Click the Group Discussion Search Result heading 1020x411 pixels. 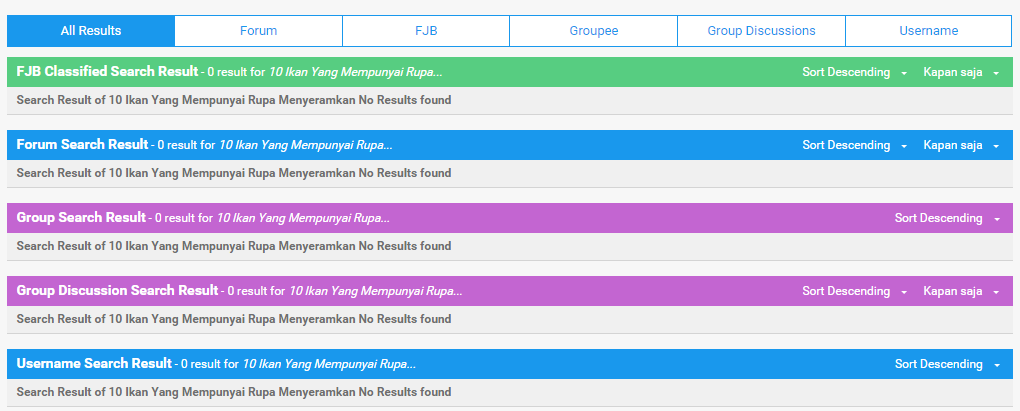coord(117,290)
